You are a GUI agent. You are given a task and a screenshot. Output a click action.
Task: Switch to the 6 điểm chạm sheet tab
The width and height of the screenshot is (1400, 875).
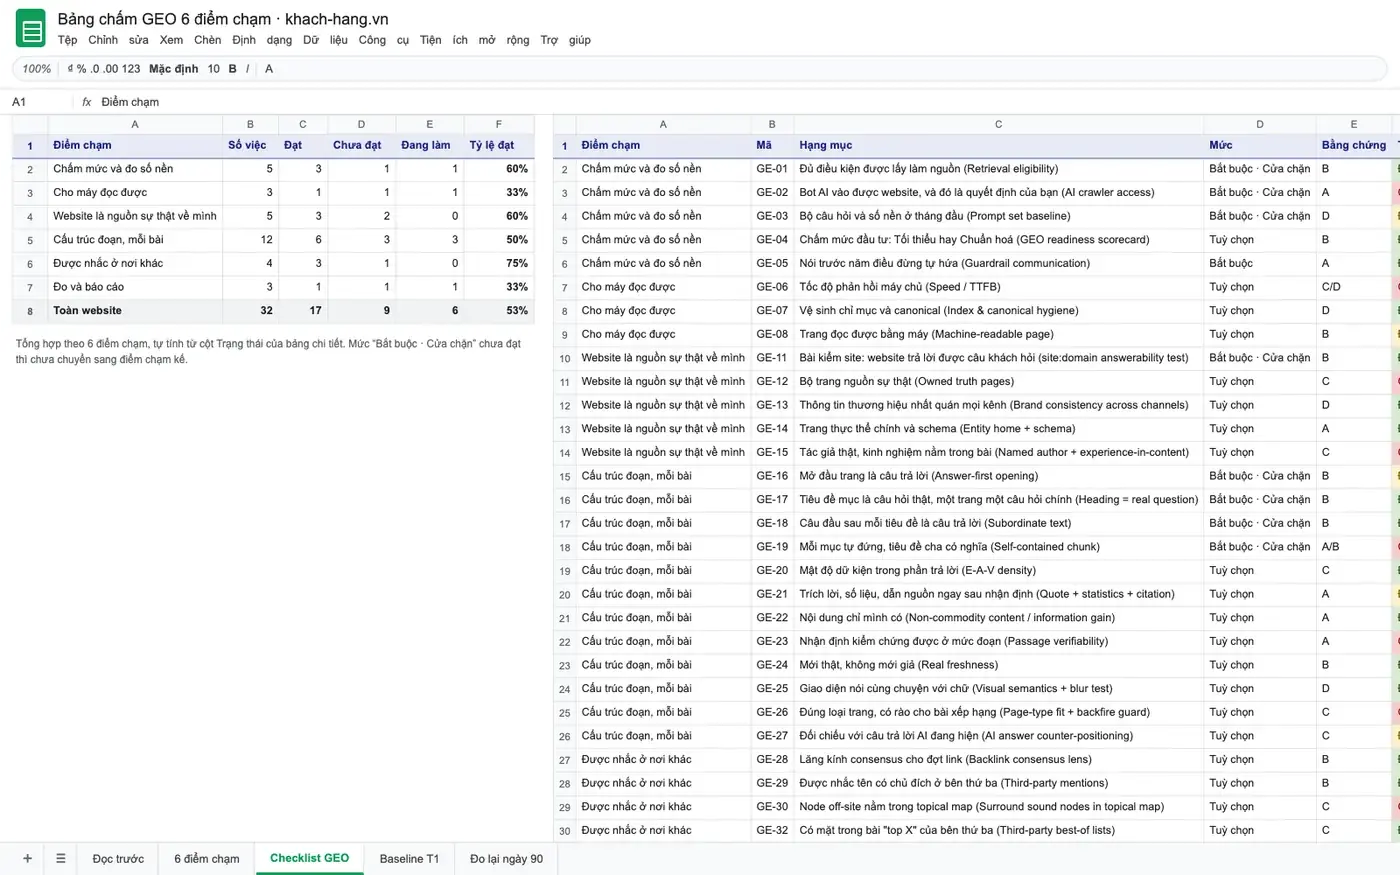coord(207,858)
